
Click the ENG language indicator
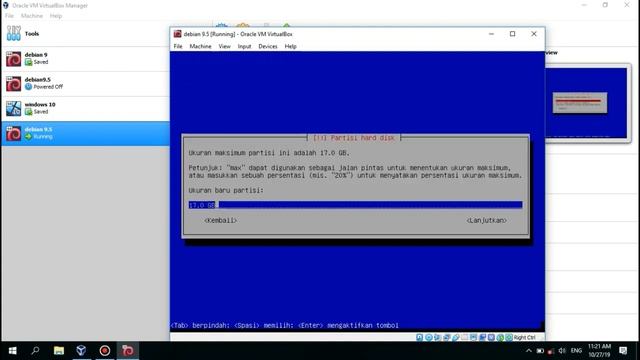point(576,351)
